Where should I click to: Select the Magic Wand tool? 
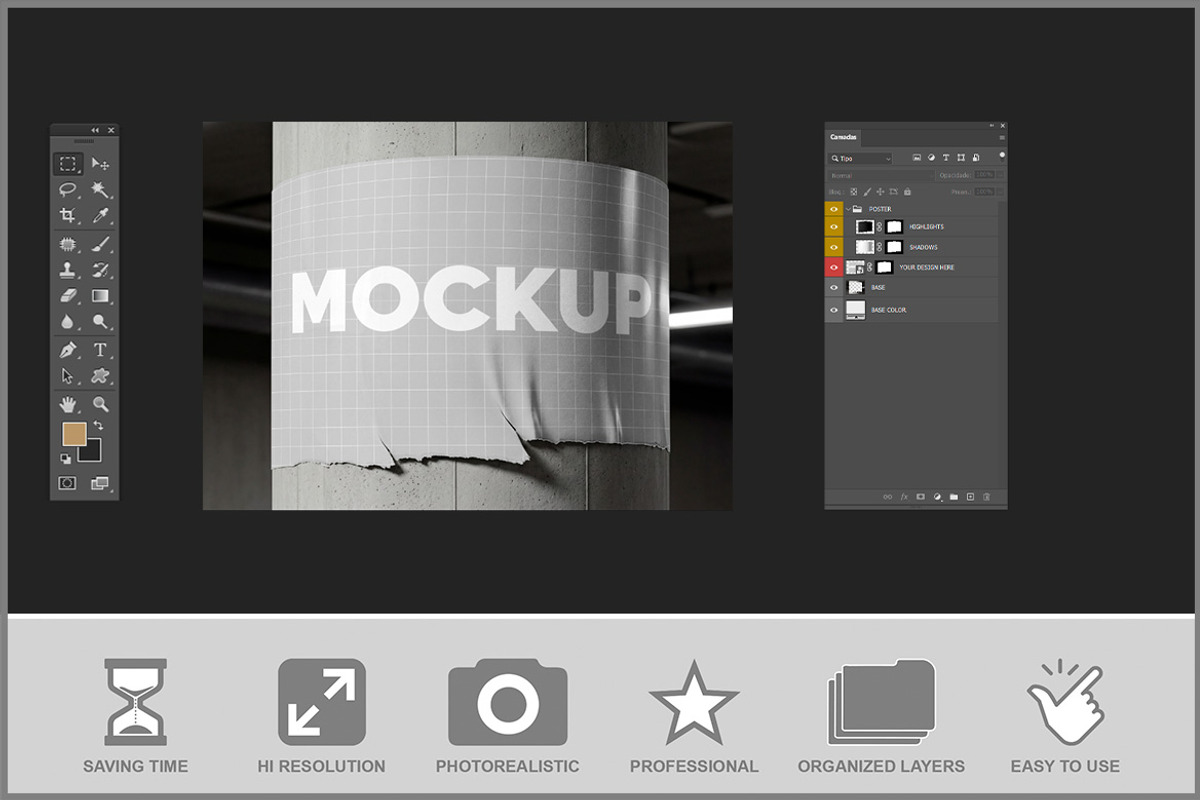100,189
